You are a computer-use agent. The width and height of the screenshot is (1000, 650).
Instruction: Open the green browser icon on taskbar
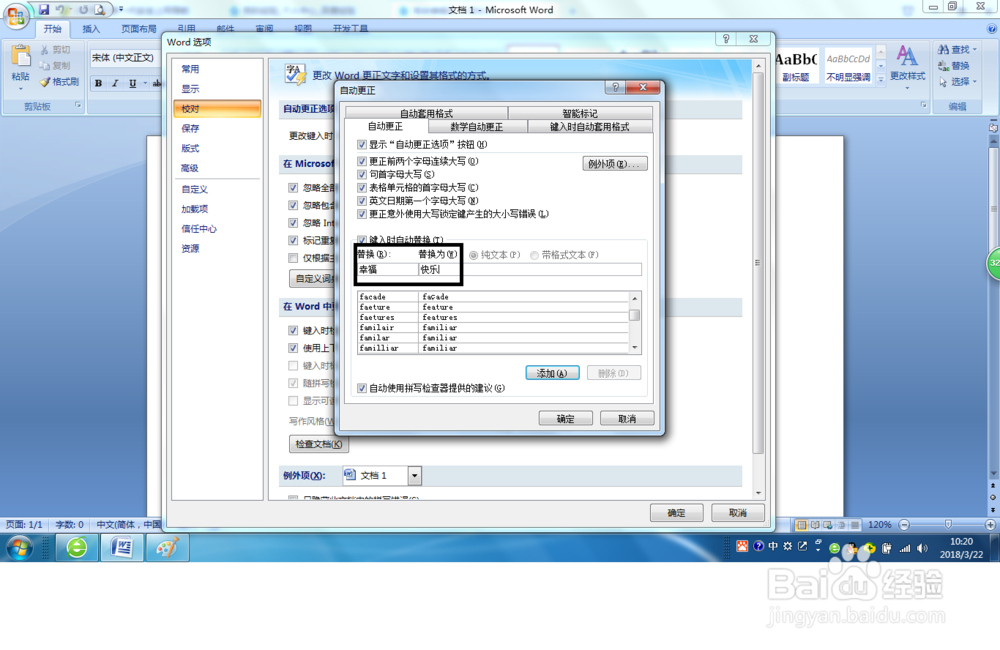(77, 548)
